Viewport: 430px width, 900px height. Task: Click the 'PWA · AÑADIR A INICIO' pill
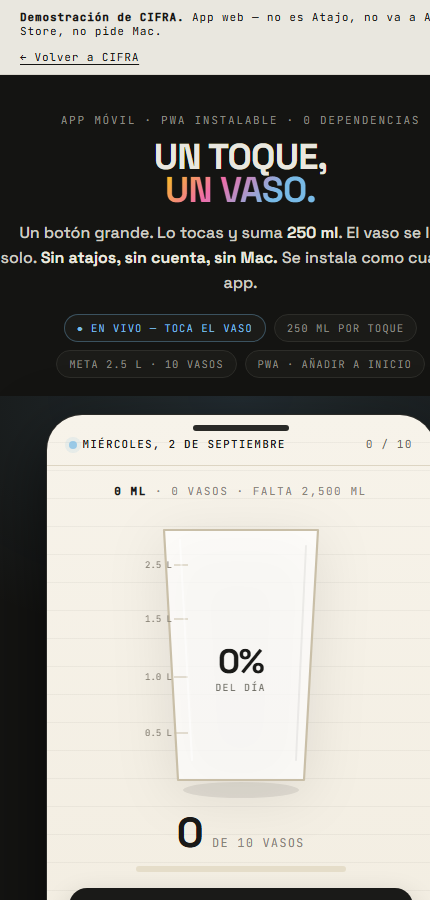pyautogui.click(x=335, y=364)
